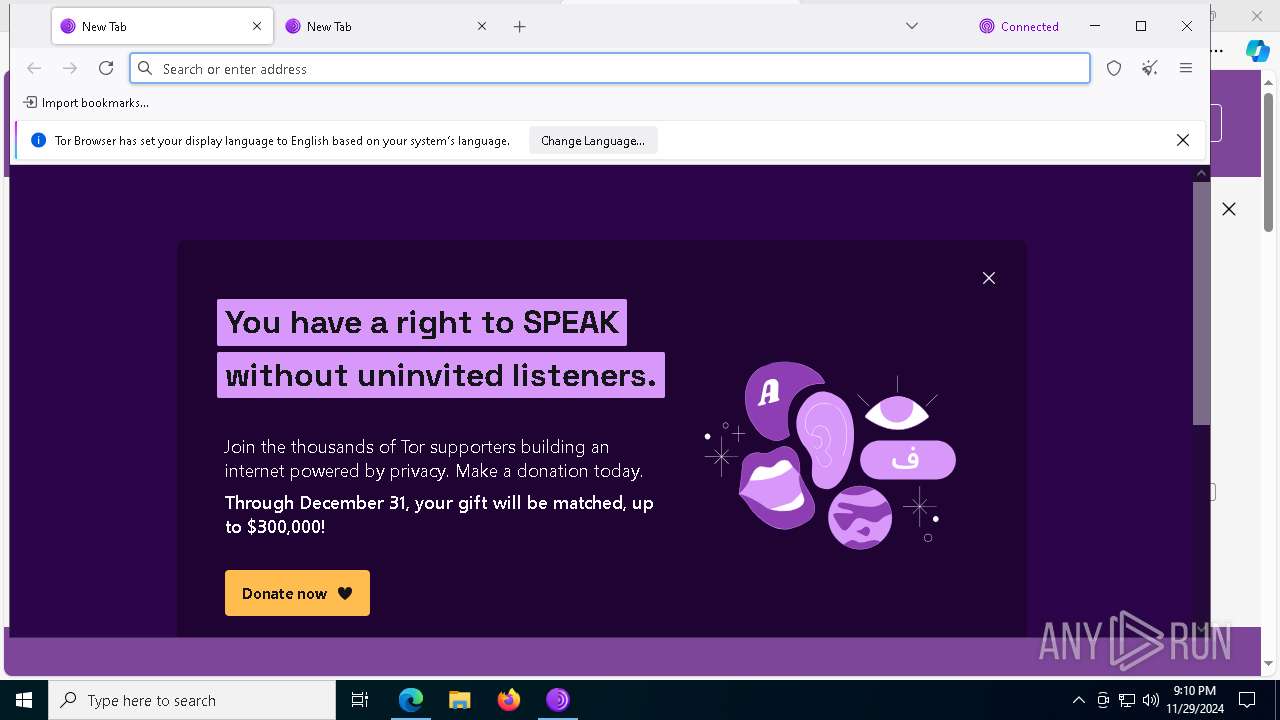Dismiss the language notification bar
1280x720 pixels.
point(1183,141)
